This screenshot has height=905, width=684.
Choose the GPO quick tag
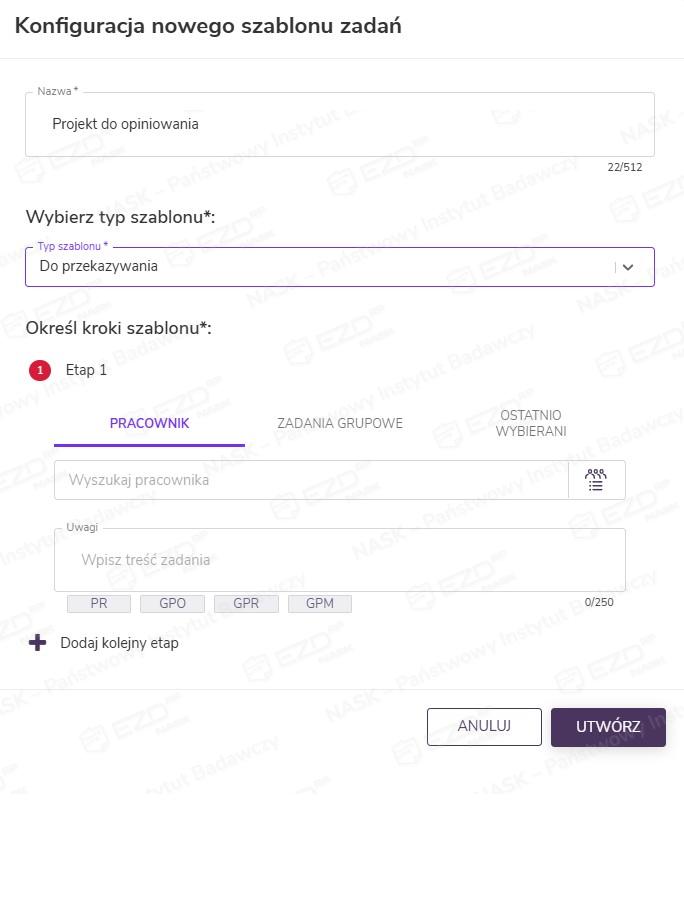pos(172,604)
